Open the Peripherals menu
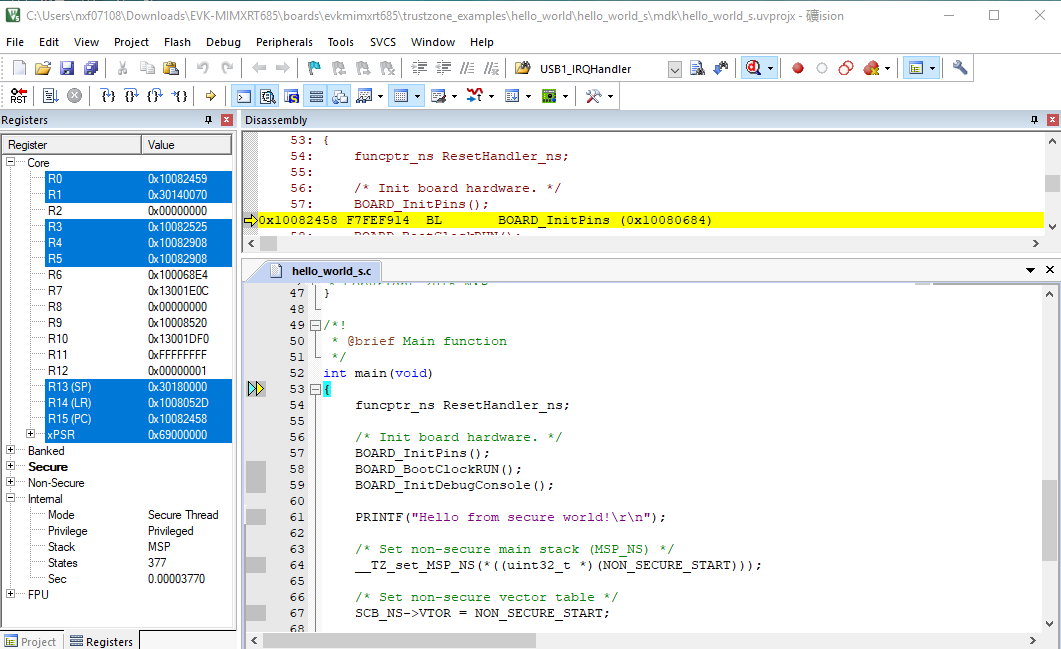The image size is (1061, 649). pos(284,42)
